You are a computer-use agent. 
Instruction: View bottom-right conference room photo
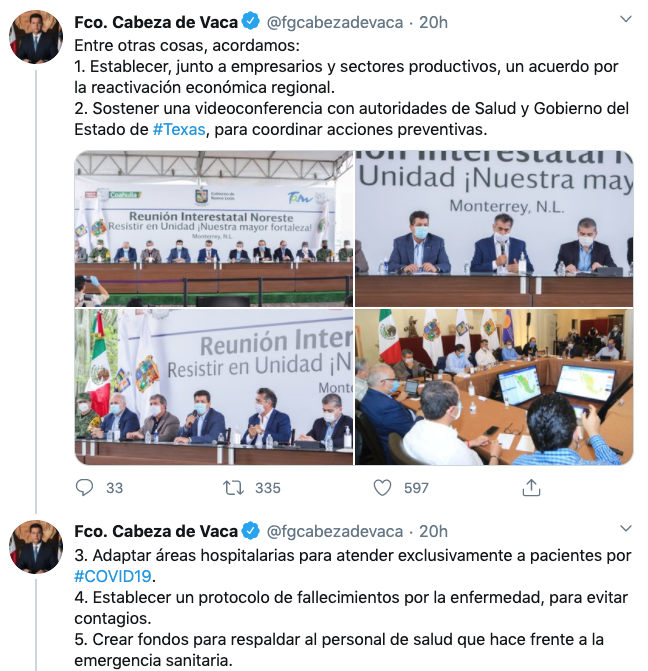[x=494, y=386]
